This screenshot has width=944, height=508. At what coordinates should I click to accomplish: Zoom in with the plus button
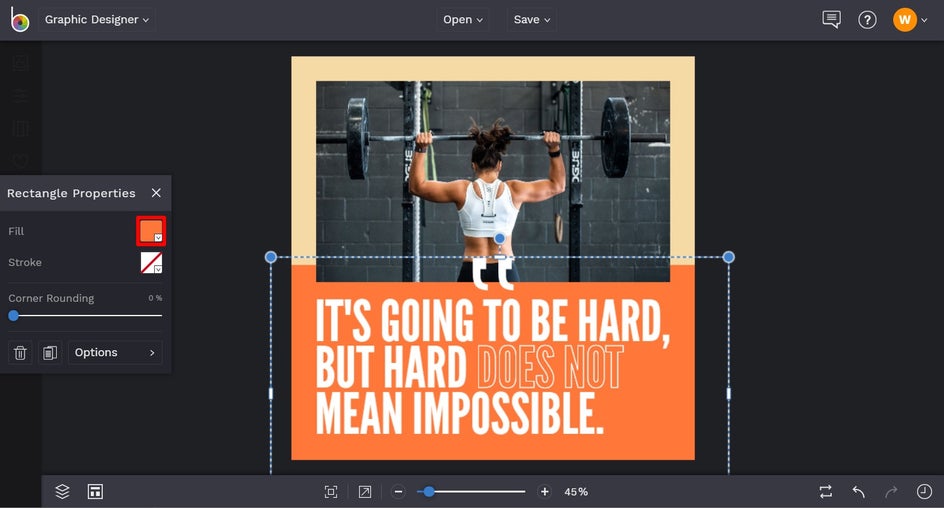[544, 492]
